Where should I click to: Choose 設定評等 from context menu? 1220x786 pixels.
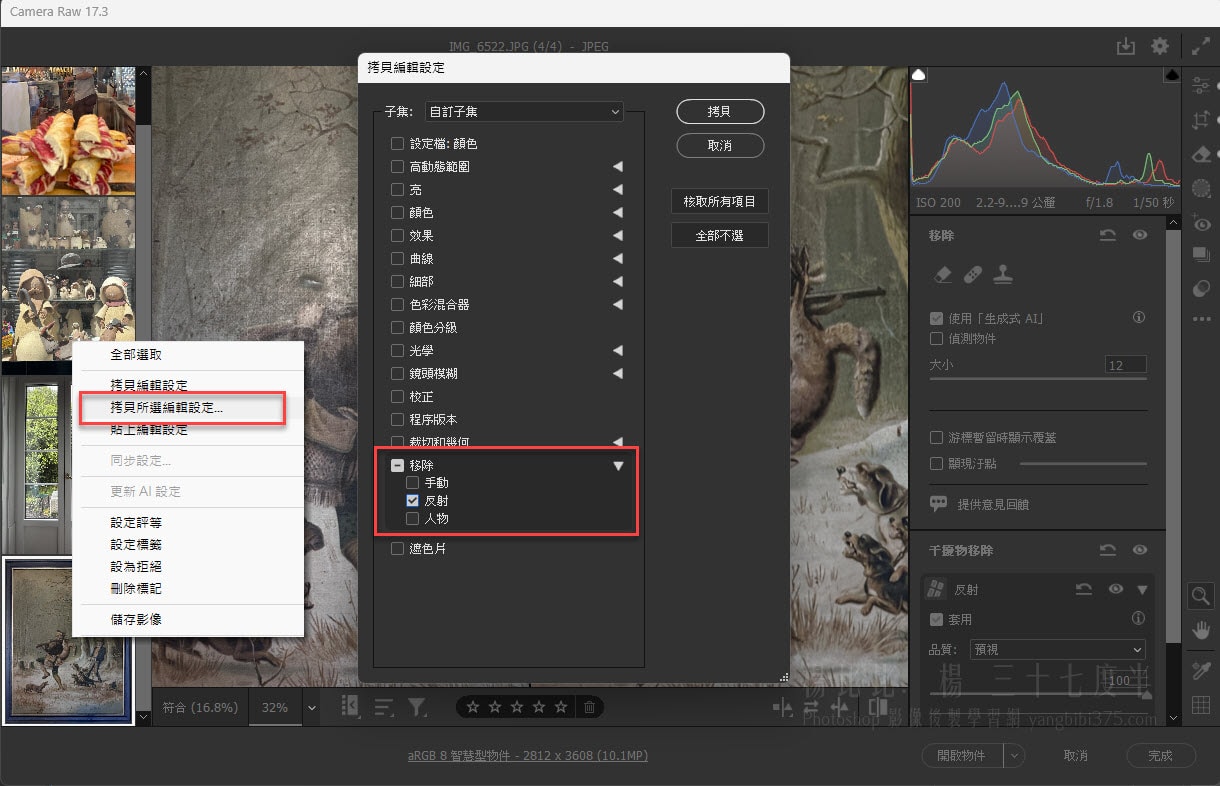tap(136, 523)
